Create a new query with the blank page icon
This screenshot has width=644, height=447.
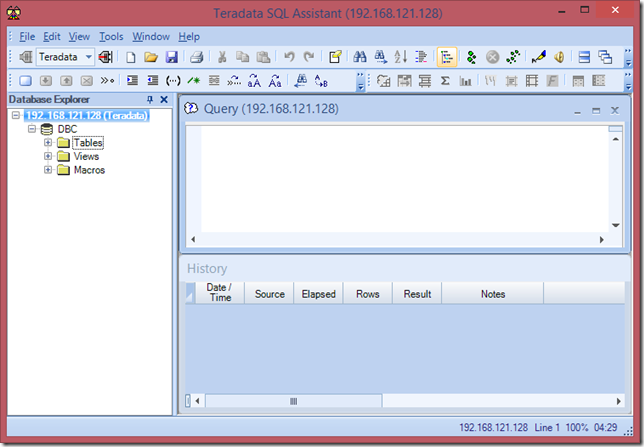(131, 57)
